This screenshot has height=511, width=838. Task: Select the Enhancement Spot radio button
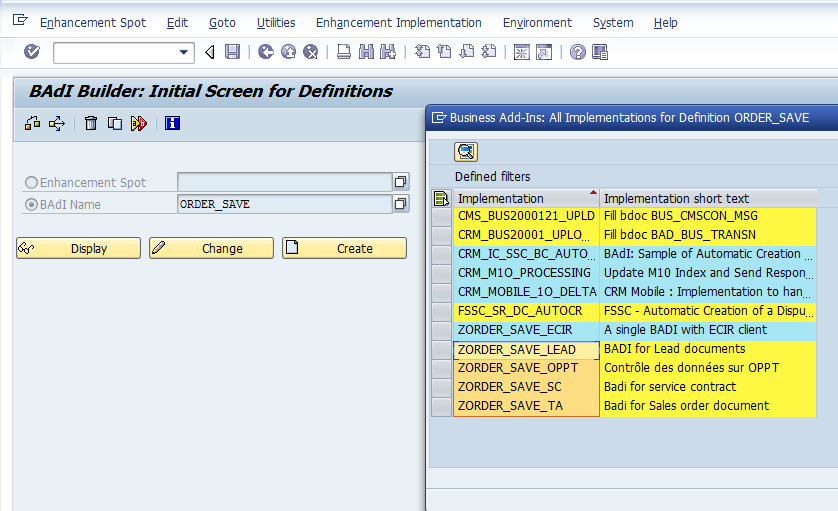(32, 183)
